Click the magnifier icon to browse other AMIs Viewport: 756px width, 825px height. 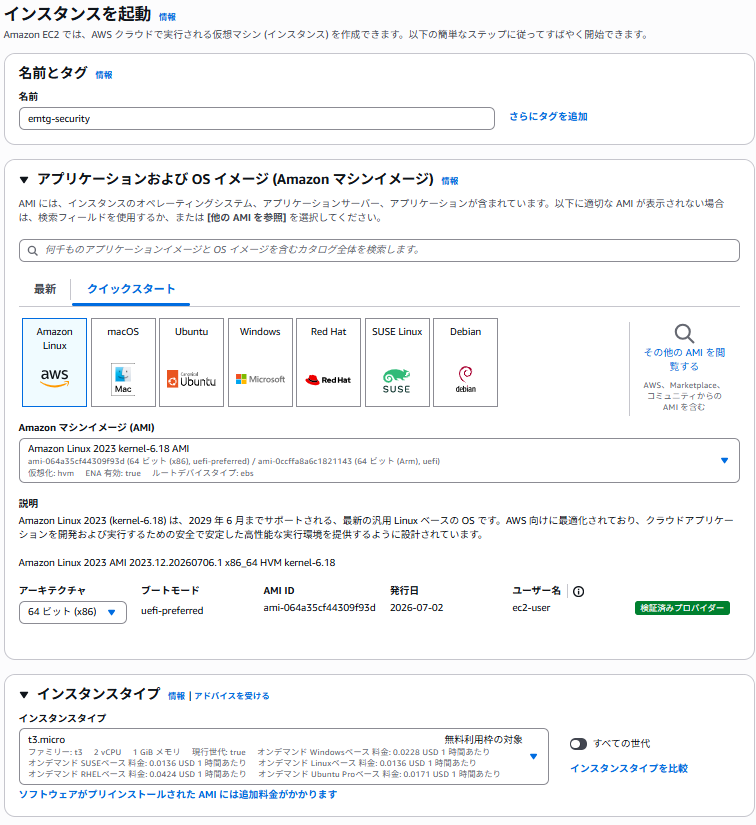[x=684, y=334]
